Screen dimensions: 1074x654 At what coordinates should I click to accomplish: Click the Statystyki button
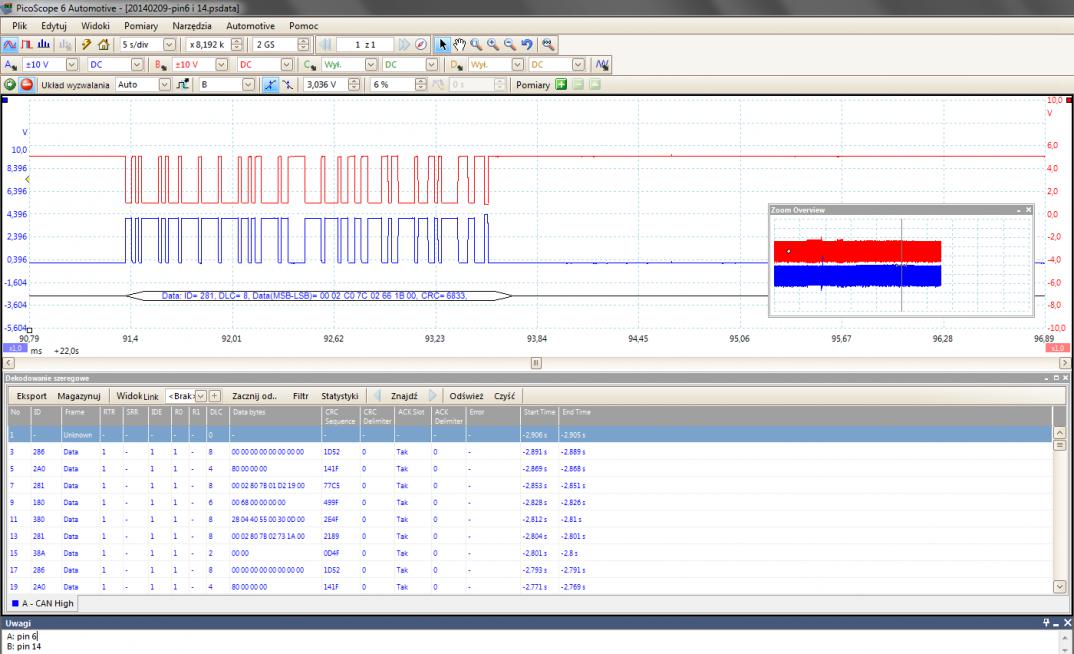[339, 396]
